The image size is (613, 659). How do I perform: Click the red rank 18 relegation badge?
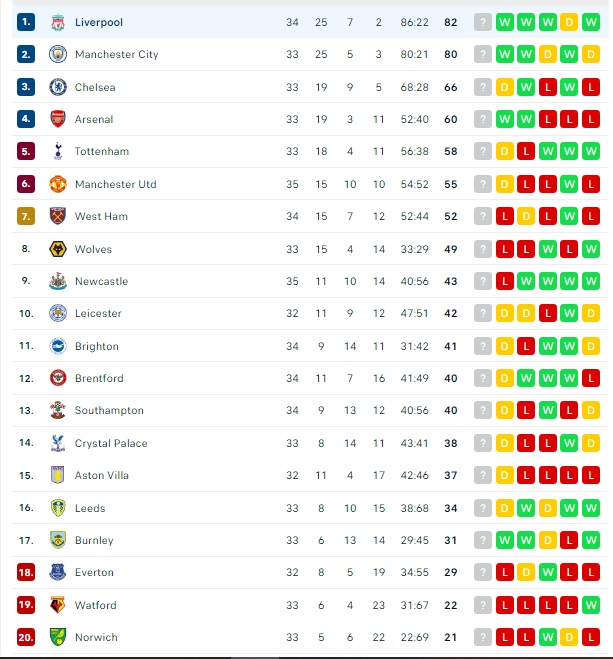coord(26,572)
